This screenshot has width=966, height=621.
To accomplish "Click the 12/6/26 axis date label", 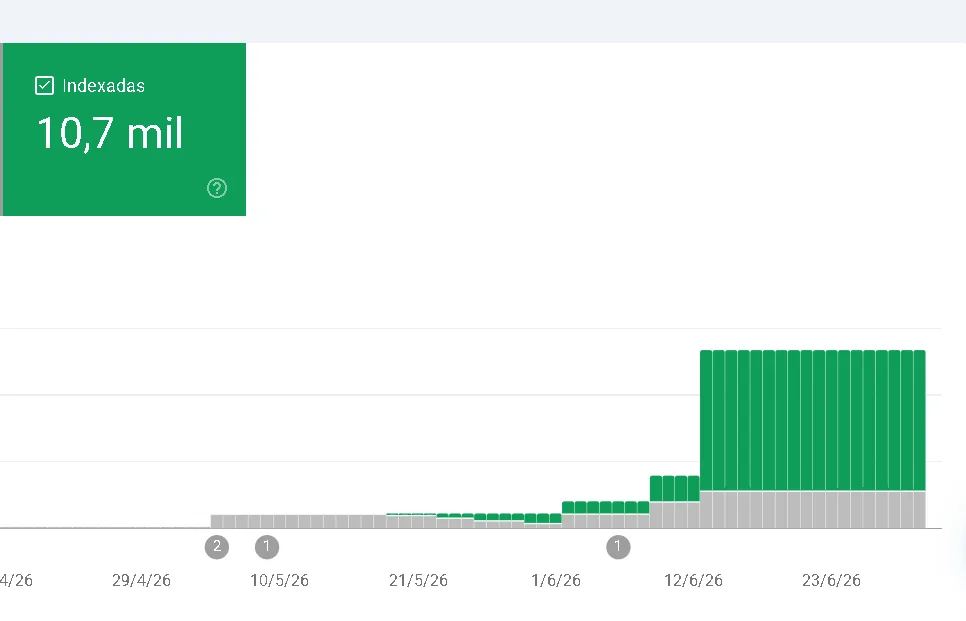I will click(x=693, y=580).
